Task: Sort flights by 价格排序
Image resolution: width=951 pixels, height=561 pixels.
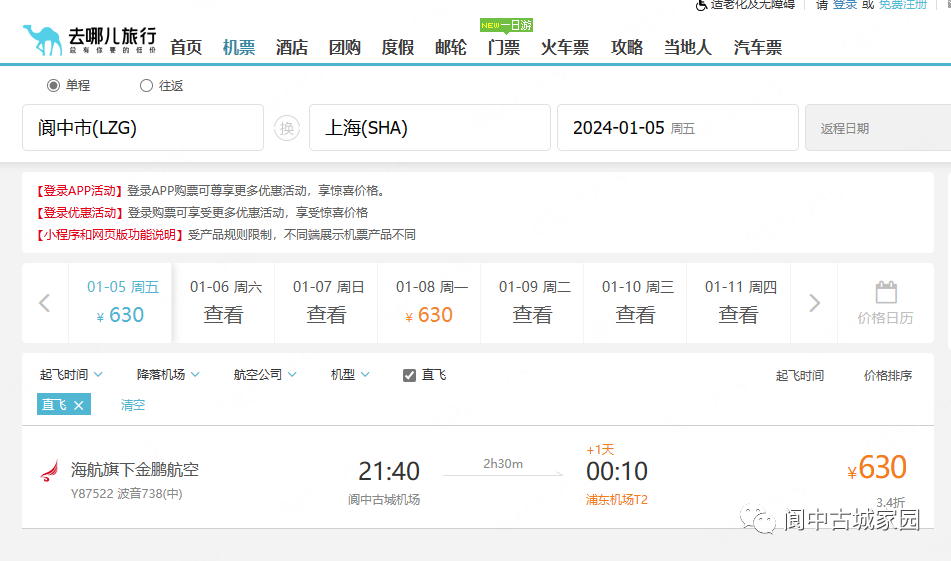Action: [888, 376]
